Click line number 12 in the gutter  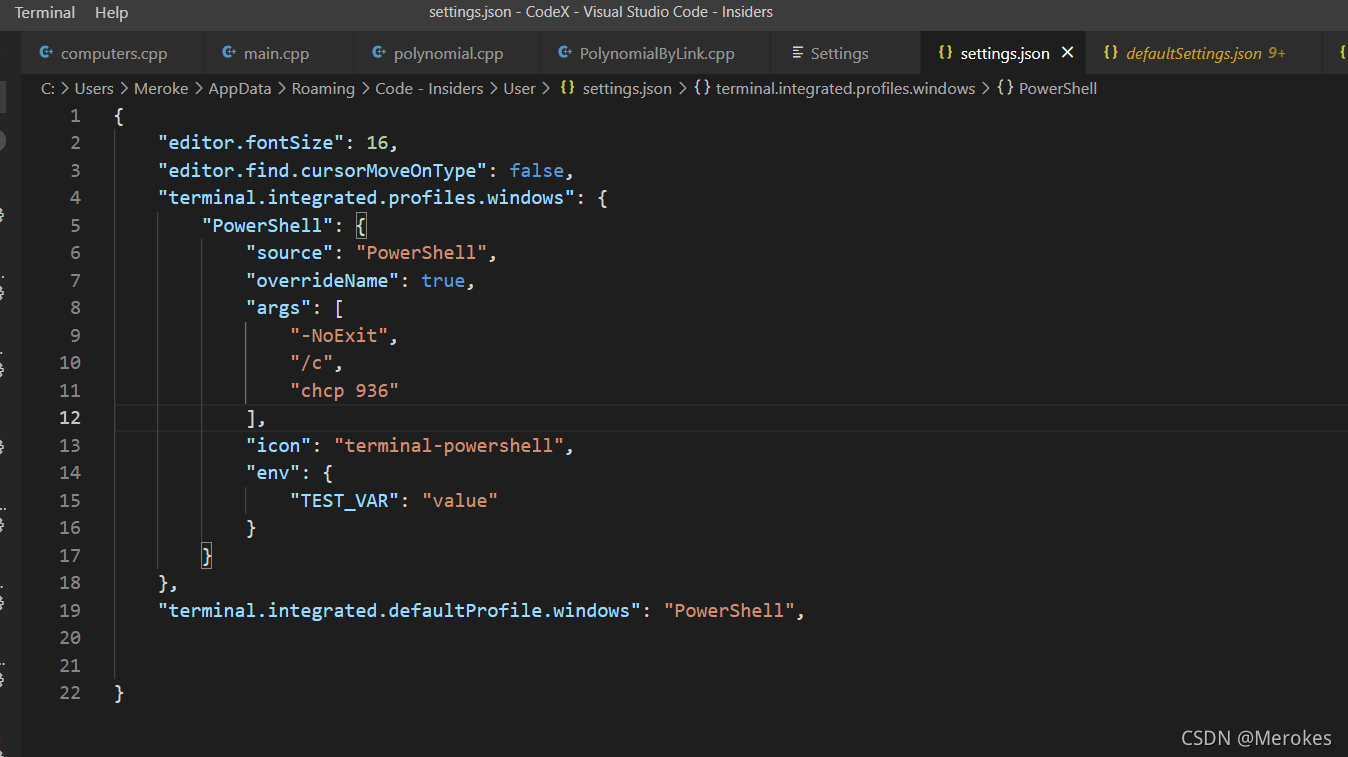(x=70, y=418)
